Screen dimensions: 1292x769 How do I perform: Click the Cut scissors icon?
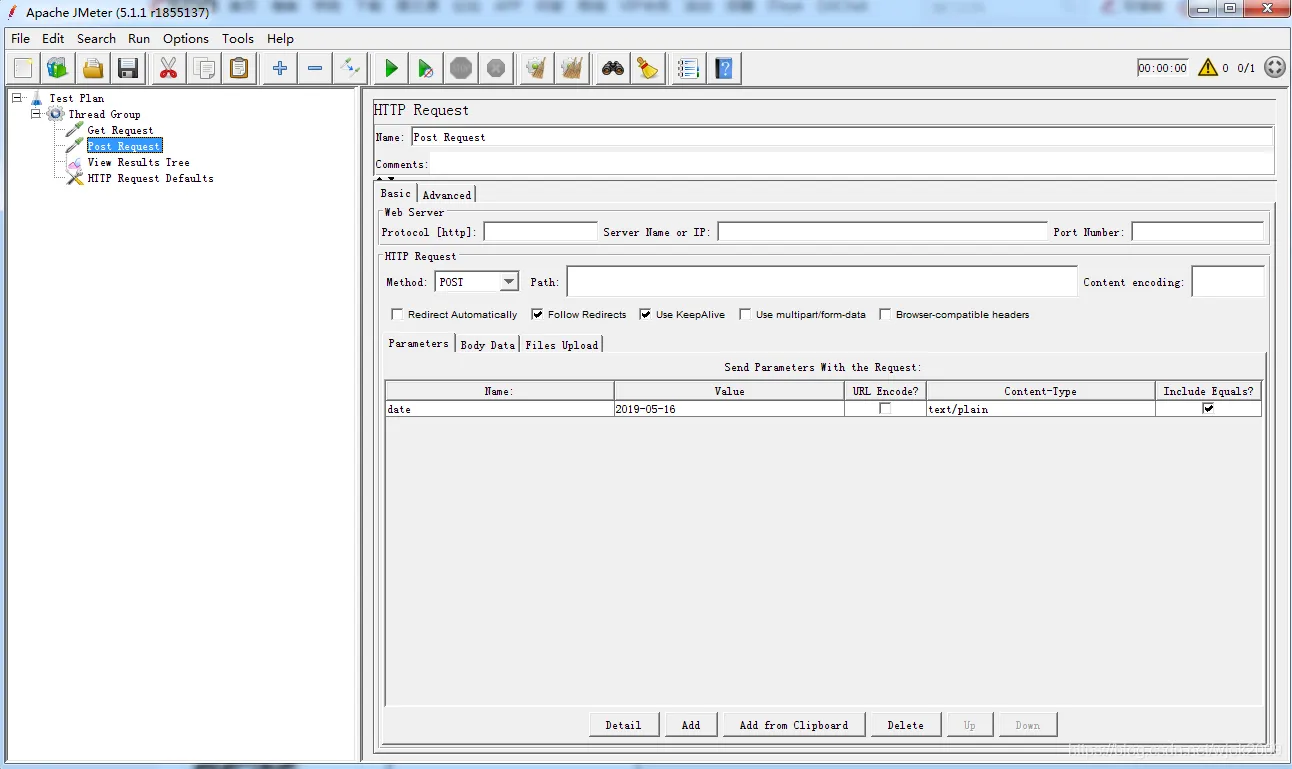(x=168, y=68)
